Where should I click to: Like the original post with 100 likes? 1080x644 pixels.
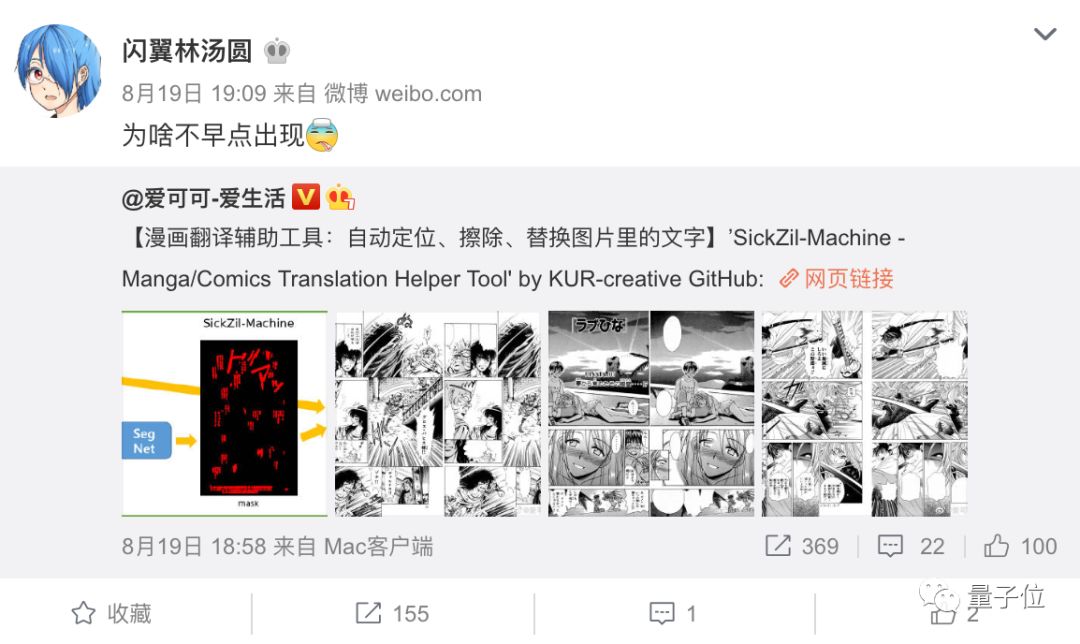click(x=1020, y=546)
